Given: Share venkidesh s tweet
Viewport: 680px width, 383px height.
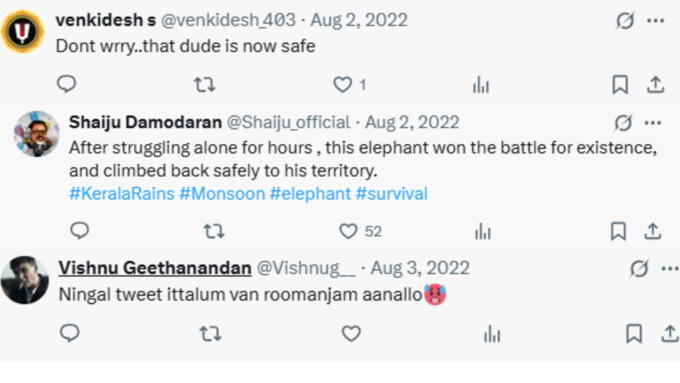Looking at the screenshot, I should [x=655, y=85].
